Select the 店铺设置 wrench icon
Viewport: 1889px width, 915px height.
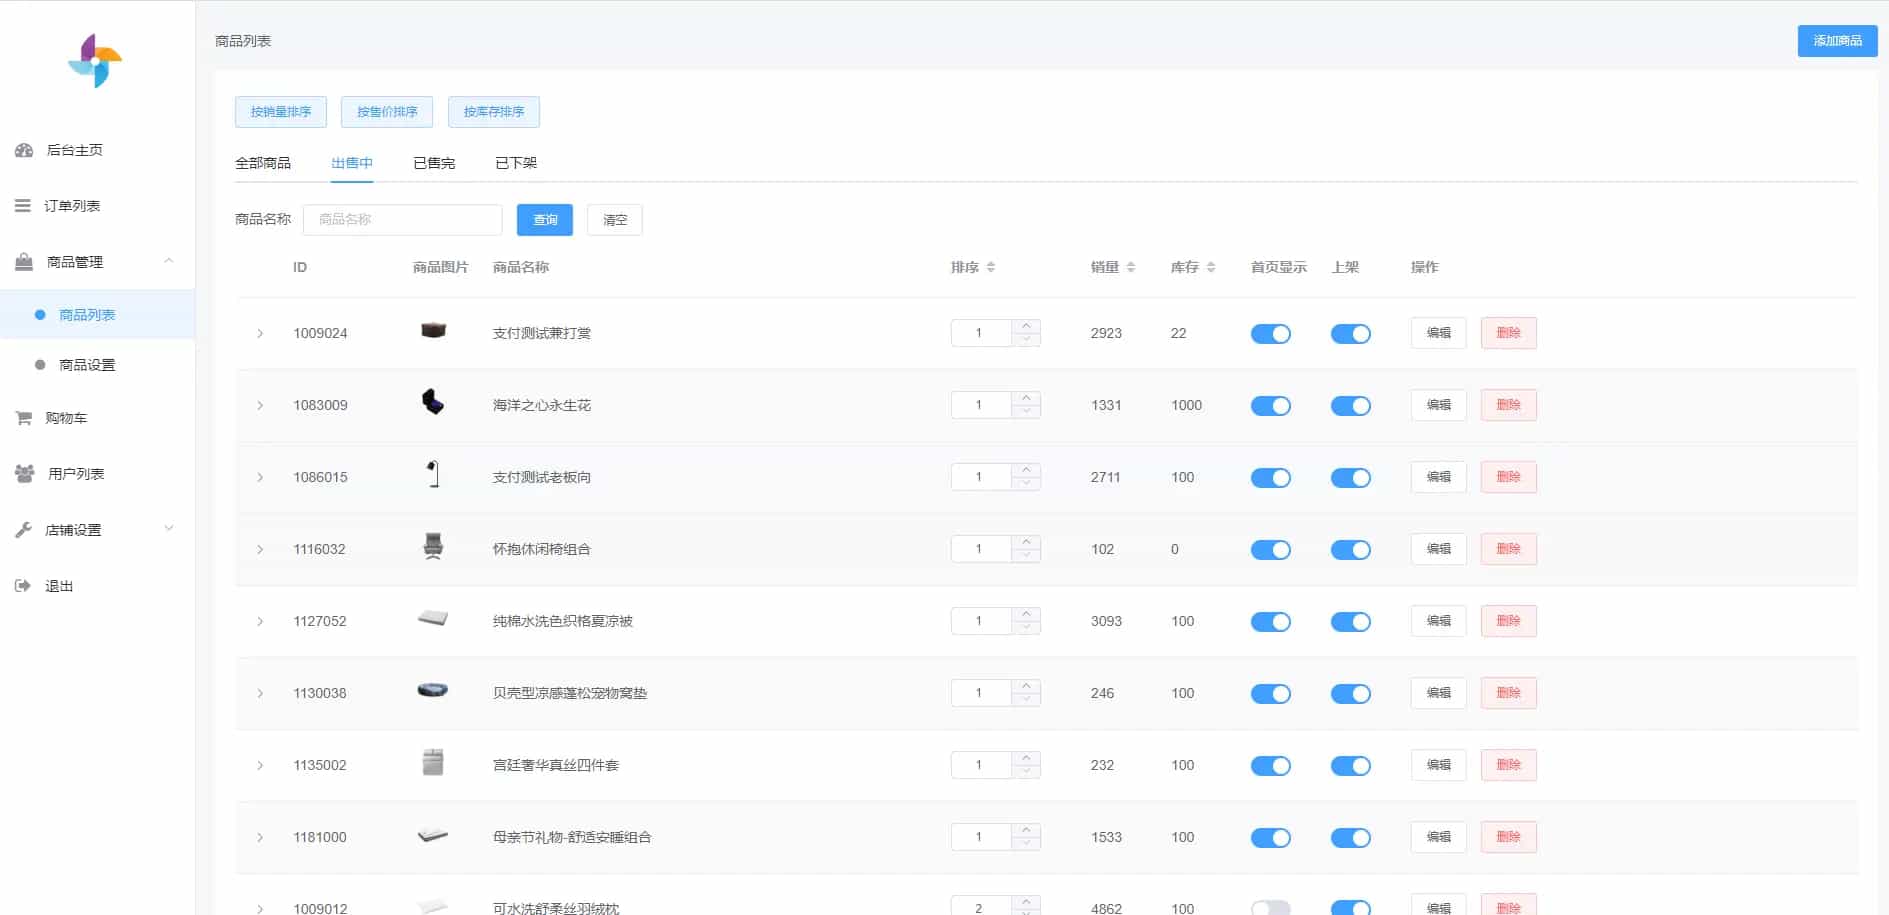click(x=23, y=529)
